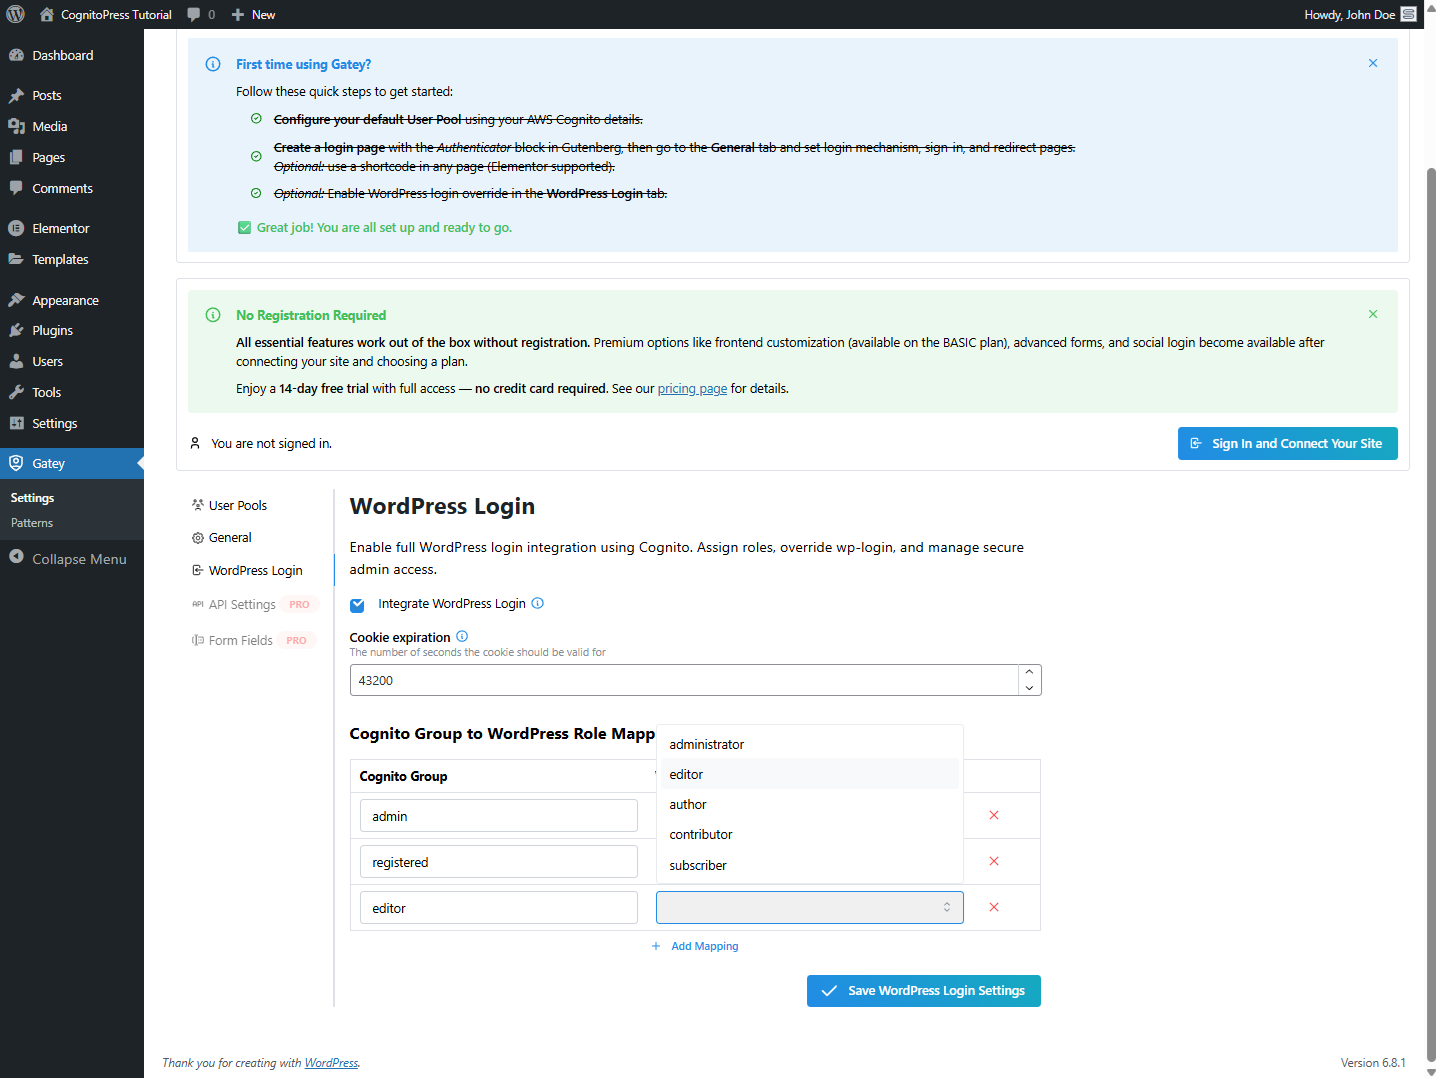This screenshot has height=1078, width=1436.
Task: Open Tools menu item
Action: coord(72,392)
